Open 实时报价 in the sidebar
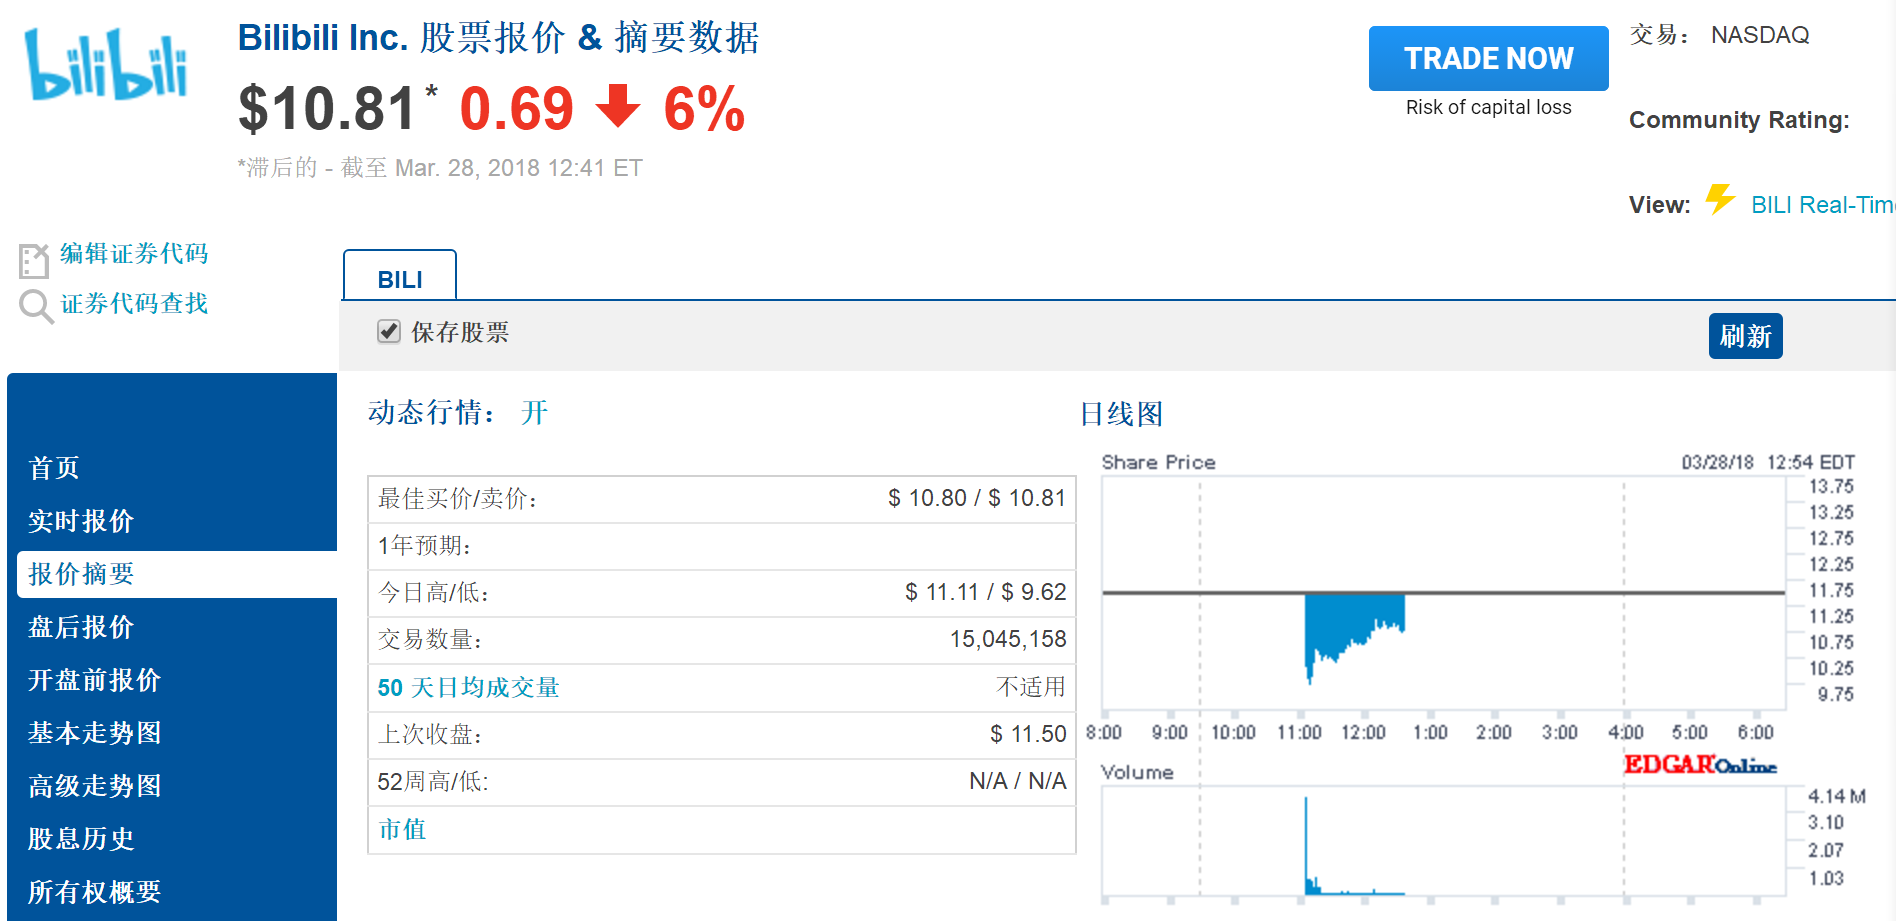 (x=81, y=521)
